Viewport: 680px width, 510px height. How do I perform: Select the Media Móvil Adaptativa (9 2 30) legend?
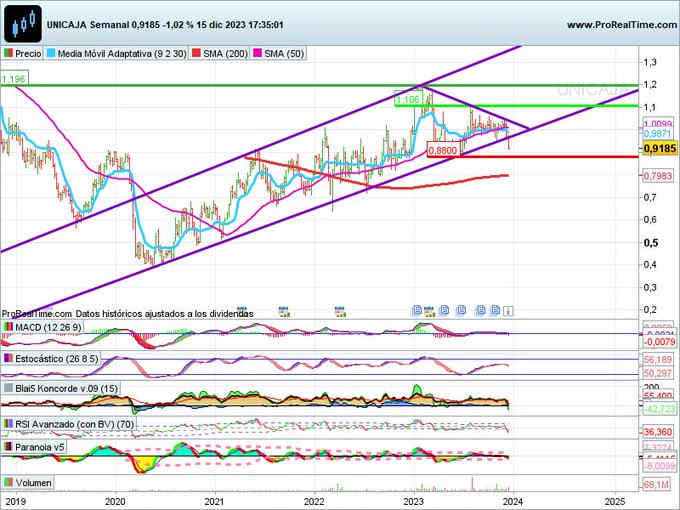[x=117, y=54]
